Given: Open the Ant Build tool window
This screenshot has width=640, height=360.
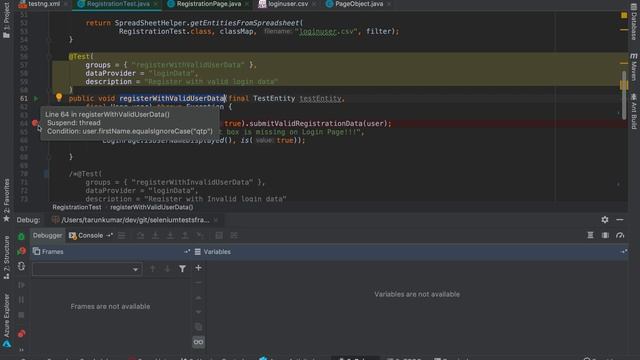Looking at the screenshot, I should (x=633, y=111).
